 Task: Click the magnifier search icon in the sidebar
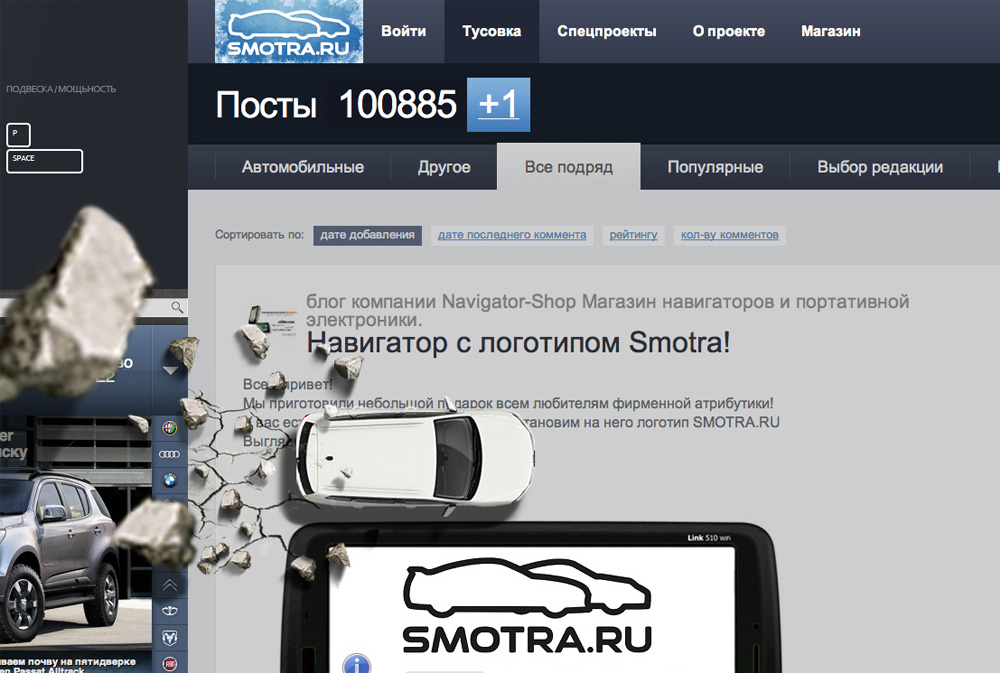(x=177, y=307)
